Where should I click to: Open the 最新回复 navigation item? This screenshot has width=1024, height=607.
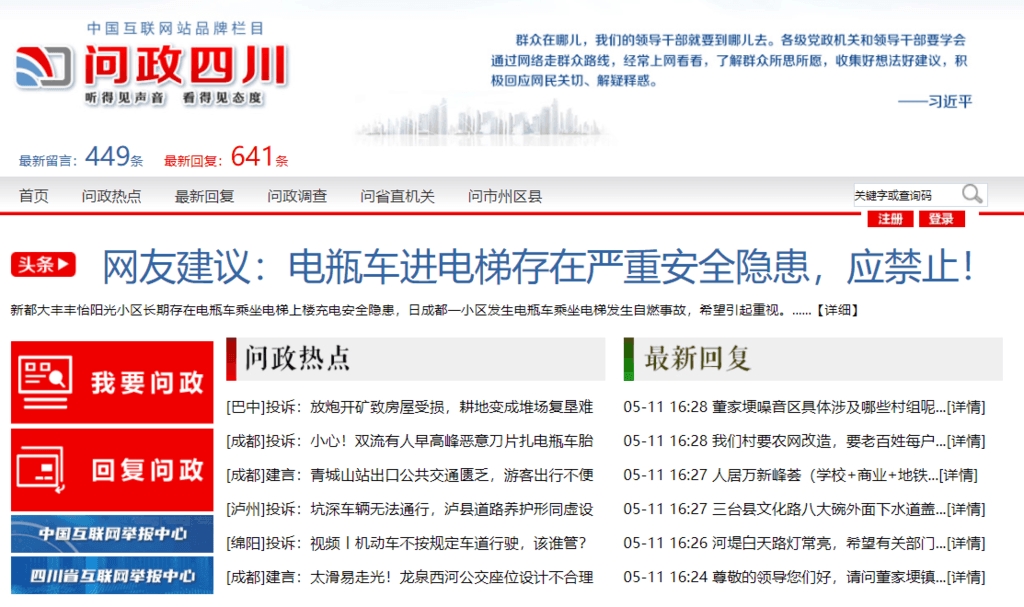204,196
